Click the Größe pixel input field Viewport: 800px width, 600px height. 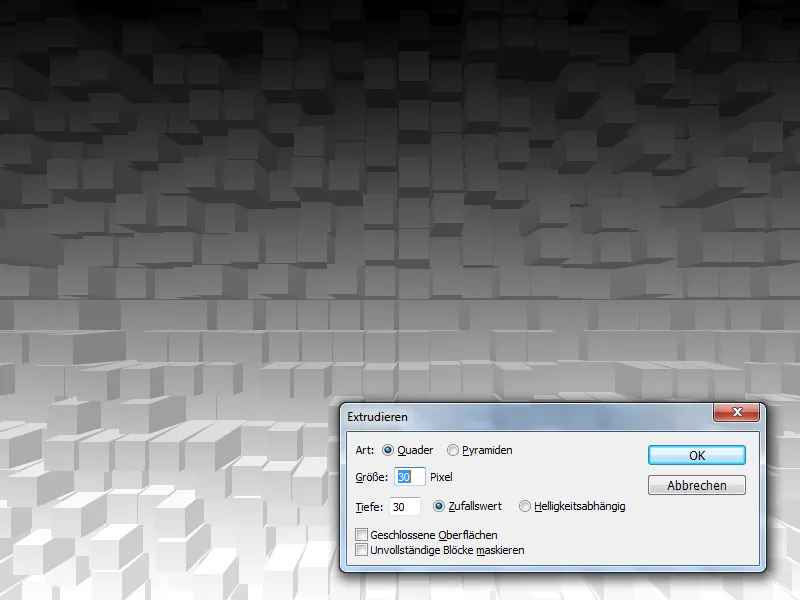(409, 477)
